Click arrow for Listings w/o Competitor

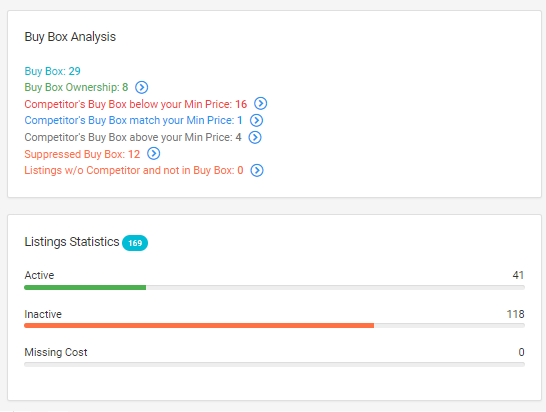pos(257,170)
